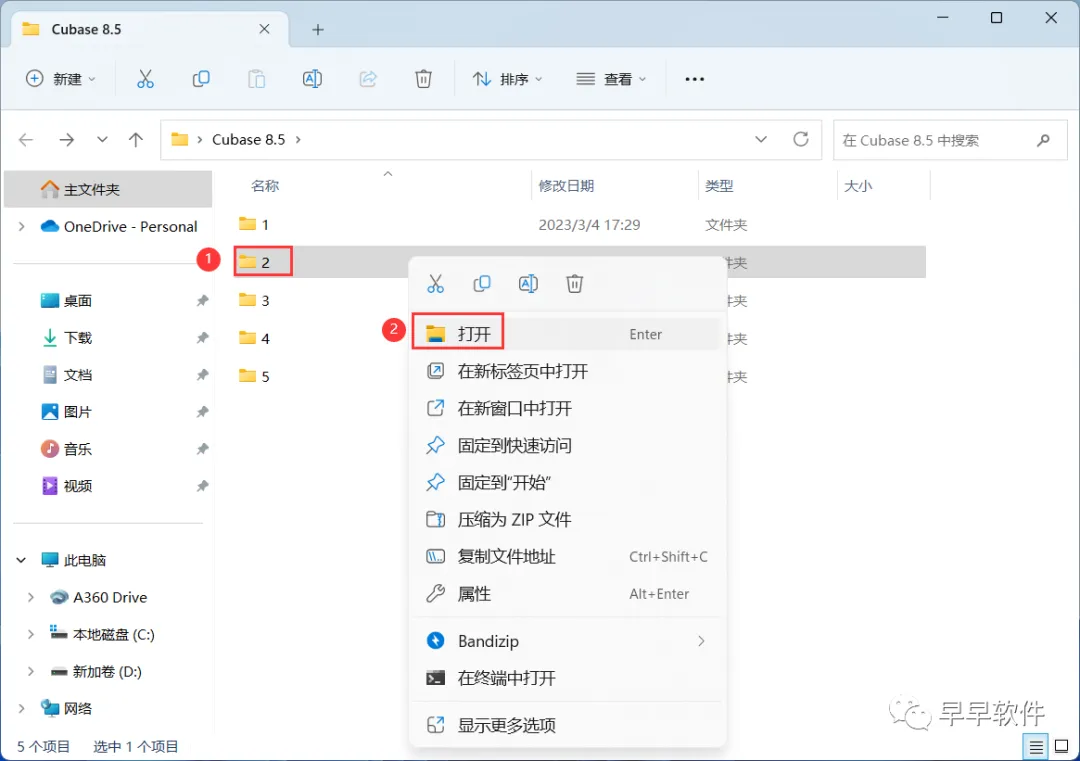Expand the OneDrive - Personal tree node
Image resolution: width=1080 pixels, height=761 pixels.
pyautogui.click(x=21, y=227)
